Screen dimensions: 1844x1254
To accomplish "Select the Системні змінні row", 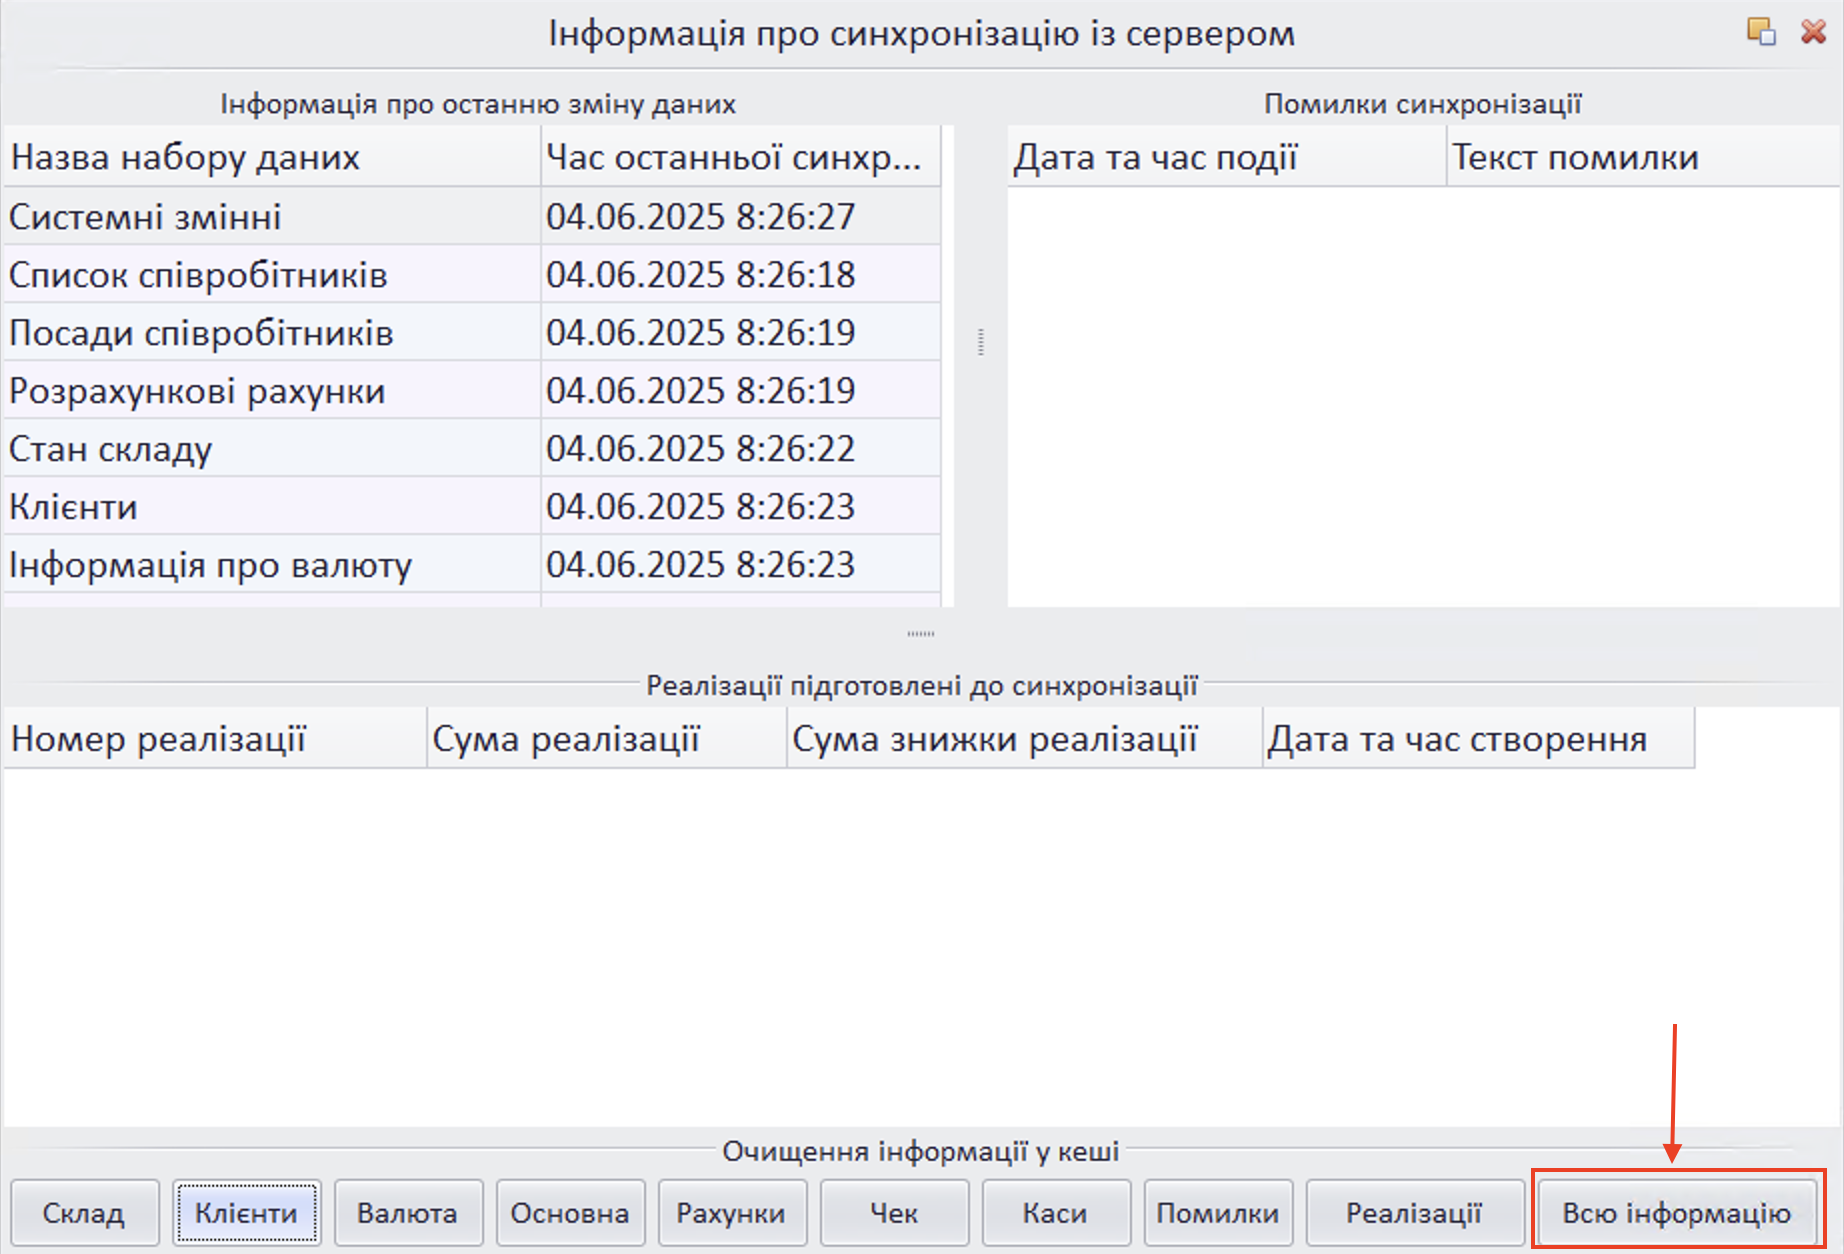I will [272, 217].
